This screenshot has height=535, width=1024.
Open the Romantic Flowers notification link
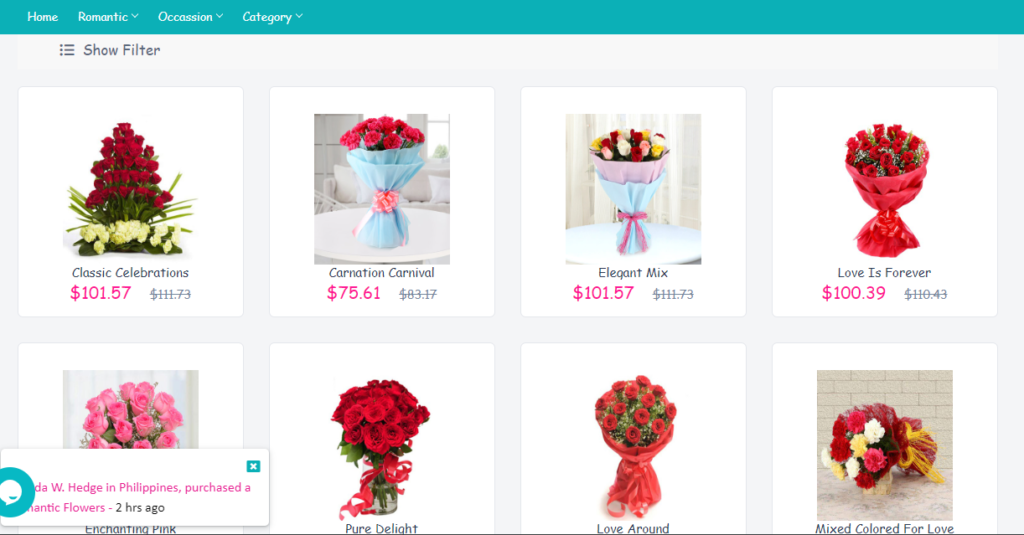coord(65,508)
